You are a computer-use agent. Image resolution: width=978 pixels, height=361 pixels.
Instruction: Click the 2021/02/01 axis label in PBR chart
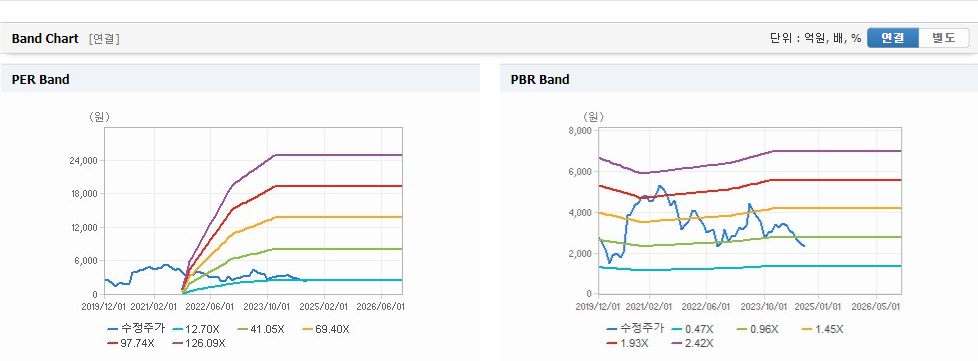tap(649, 307)
